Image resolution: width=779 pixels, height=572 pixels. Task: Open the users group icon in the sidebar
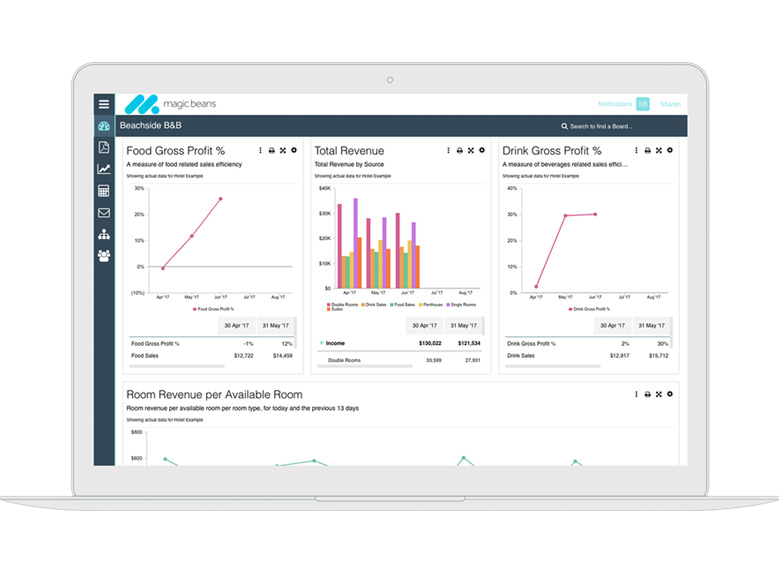(x=104, y=256)
